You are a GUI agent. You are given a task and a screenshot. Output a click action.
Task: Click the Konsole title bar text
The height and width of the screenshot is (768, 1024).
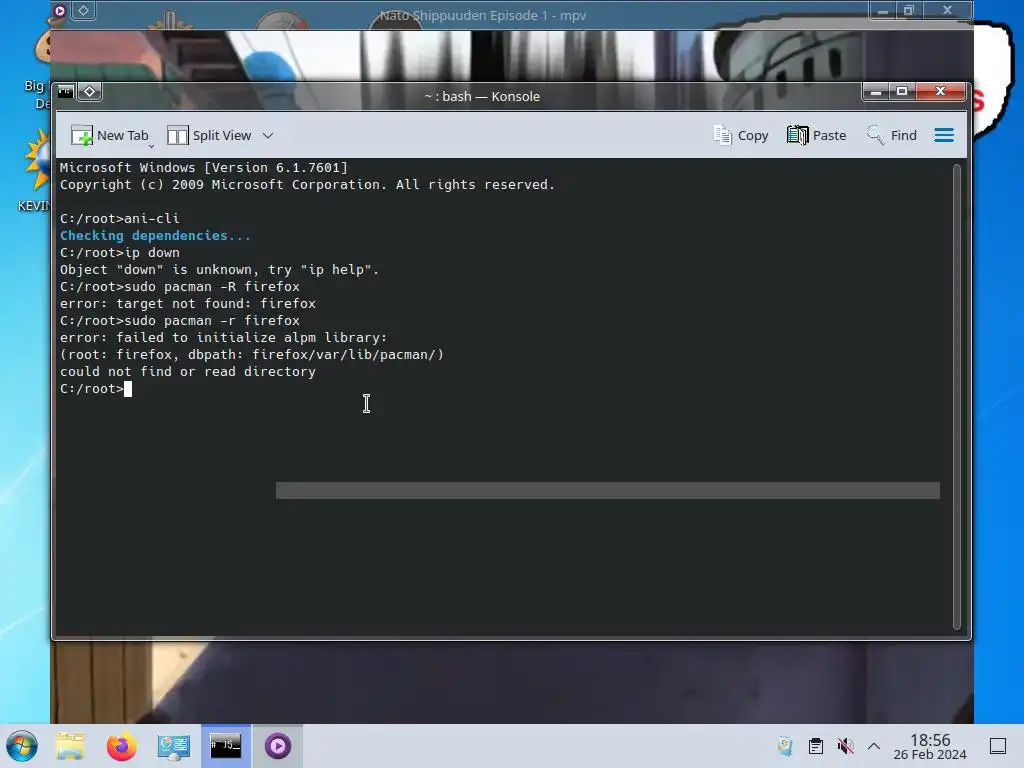click(x=482, y=97)
